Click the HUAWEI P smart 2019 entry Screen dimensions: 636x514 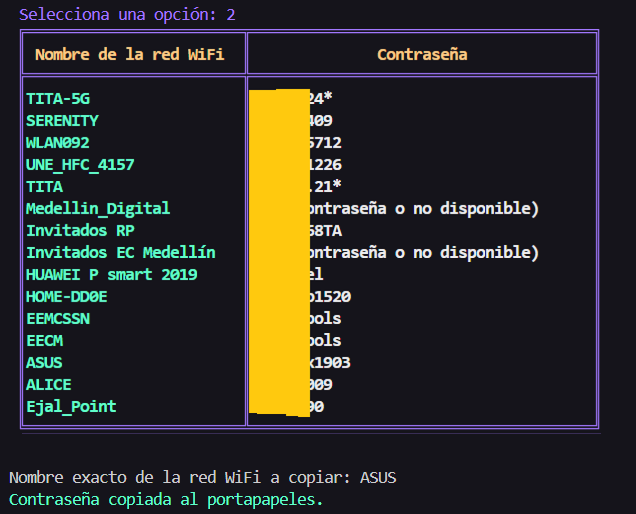point(111,275)
